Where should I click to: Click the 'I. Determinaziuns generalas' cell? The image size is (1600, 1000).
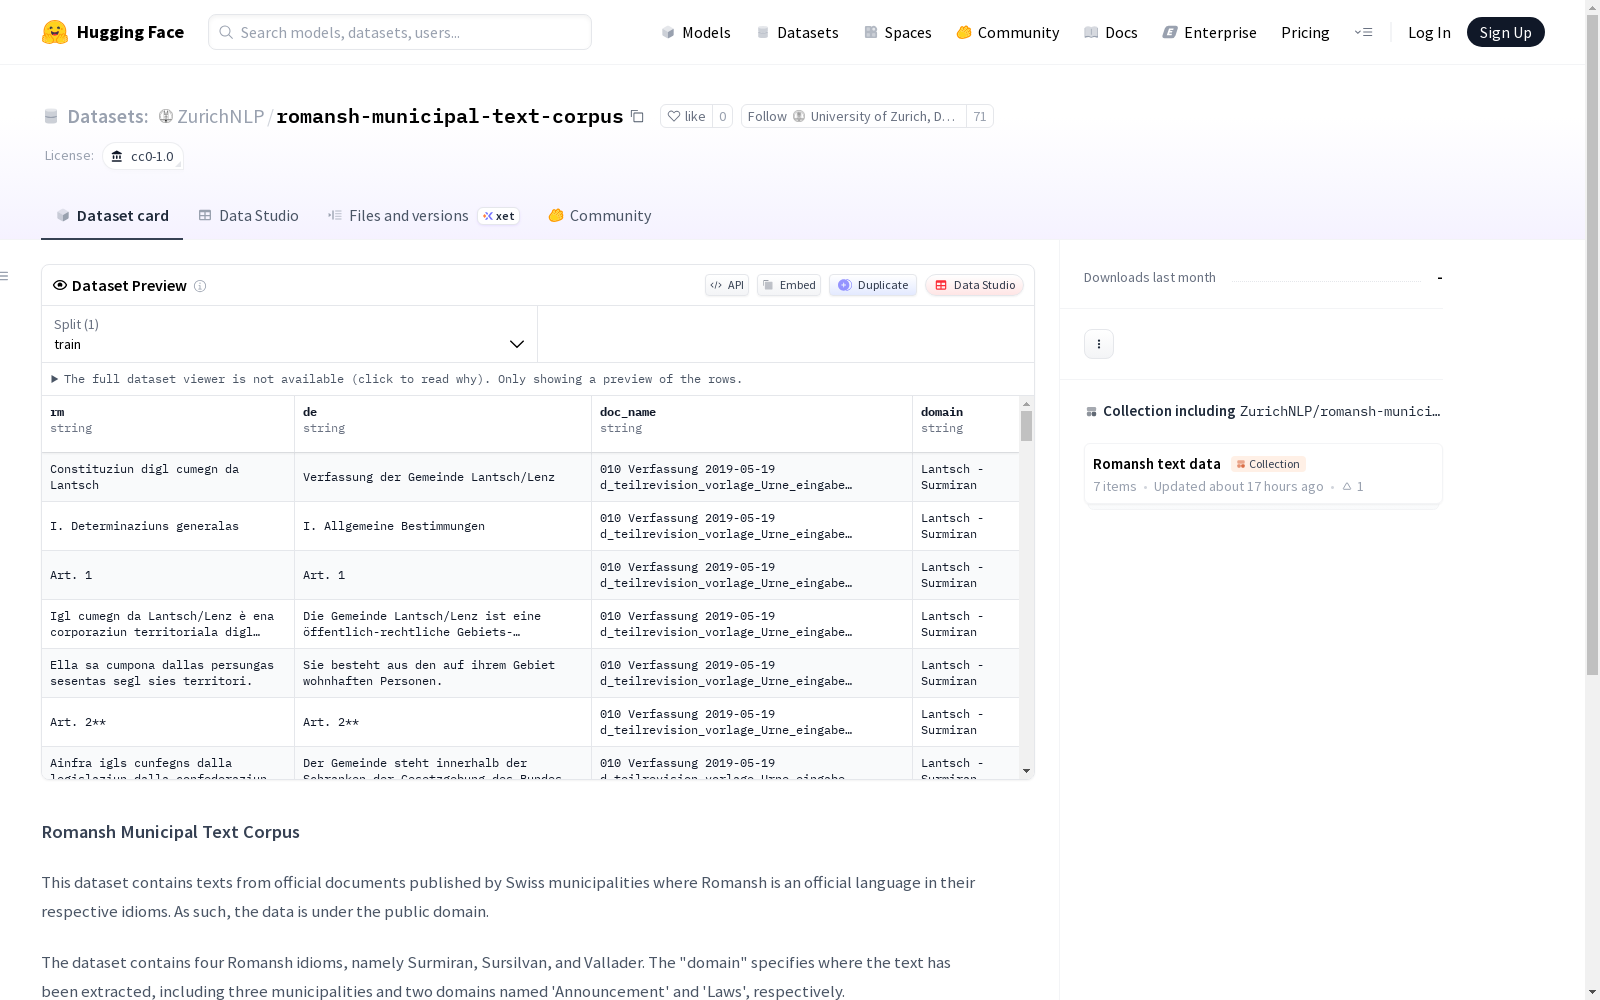[168, 526]
